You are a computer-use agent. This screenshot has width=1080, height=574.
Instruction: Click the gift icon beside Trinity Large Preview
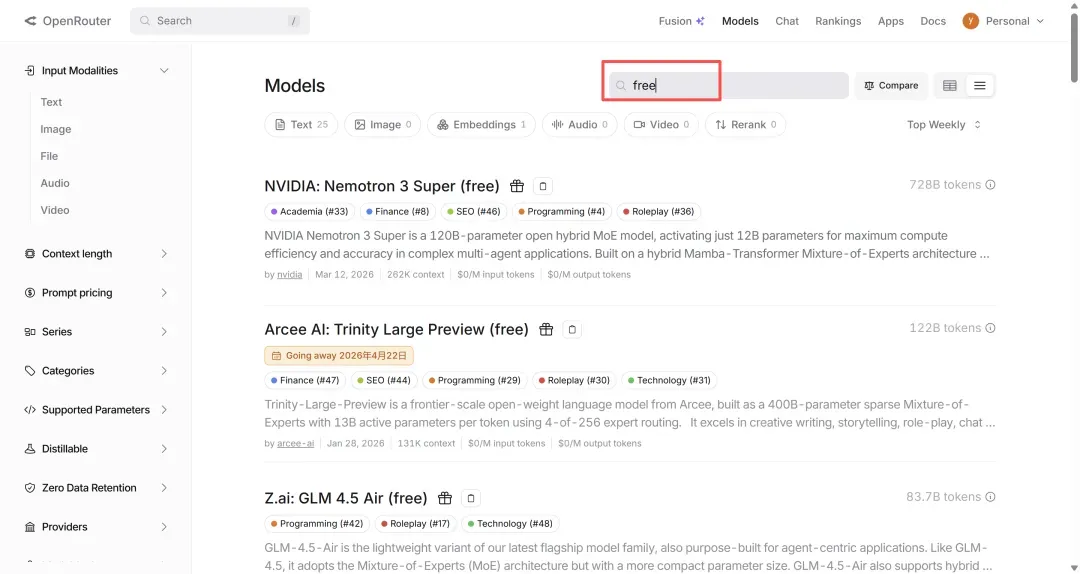click(x=546, y=329)
